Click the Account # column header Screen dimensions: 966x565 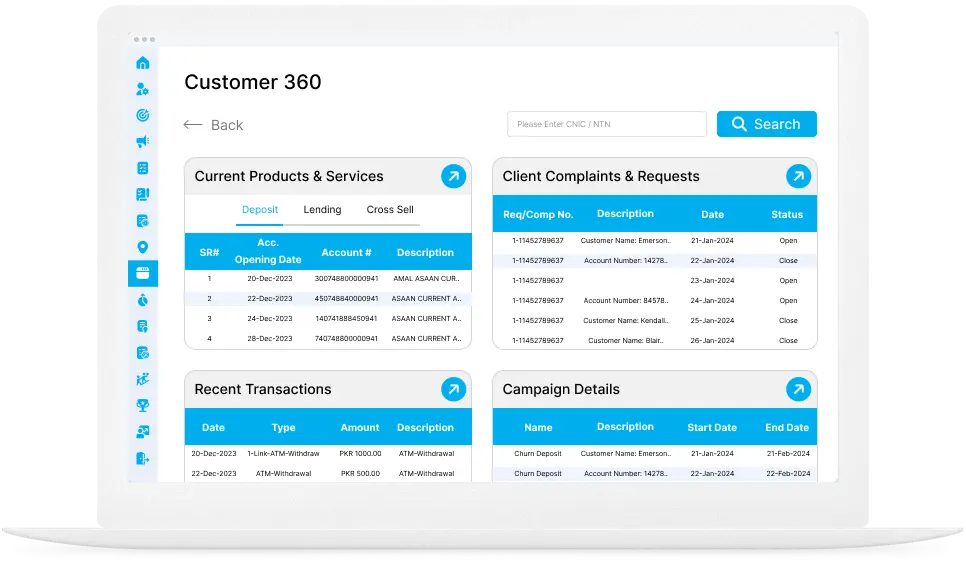346,253
